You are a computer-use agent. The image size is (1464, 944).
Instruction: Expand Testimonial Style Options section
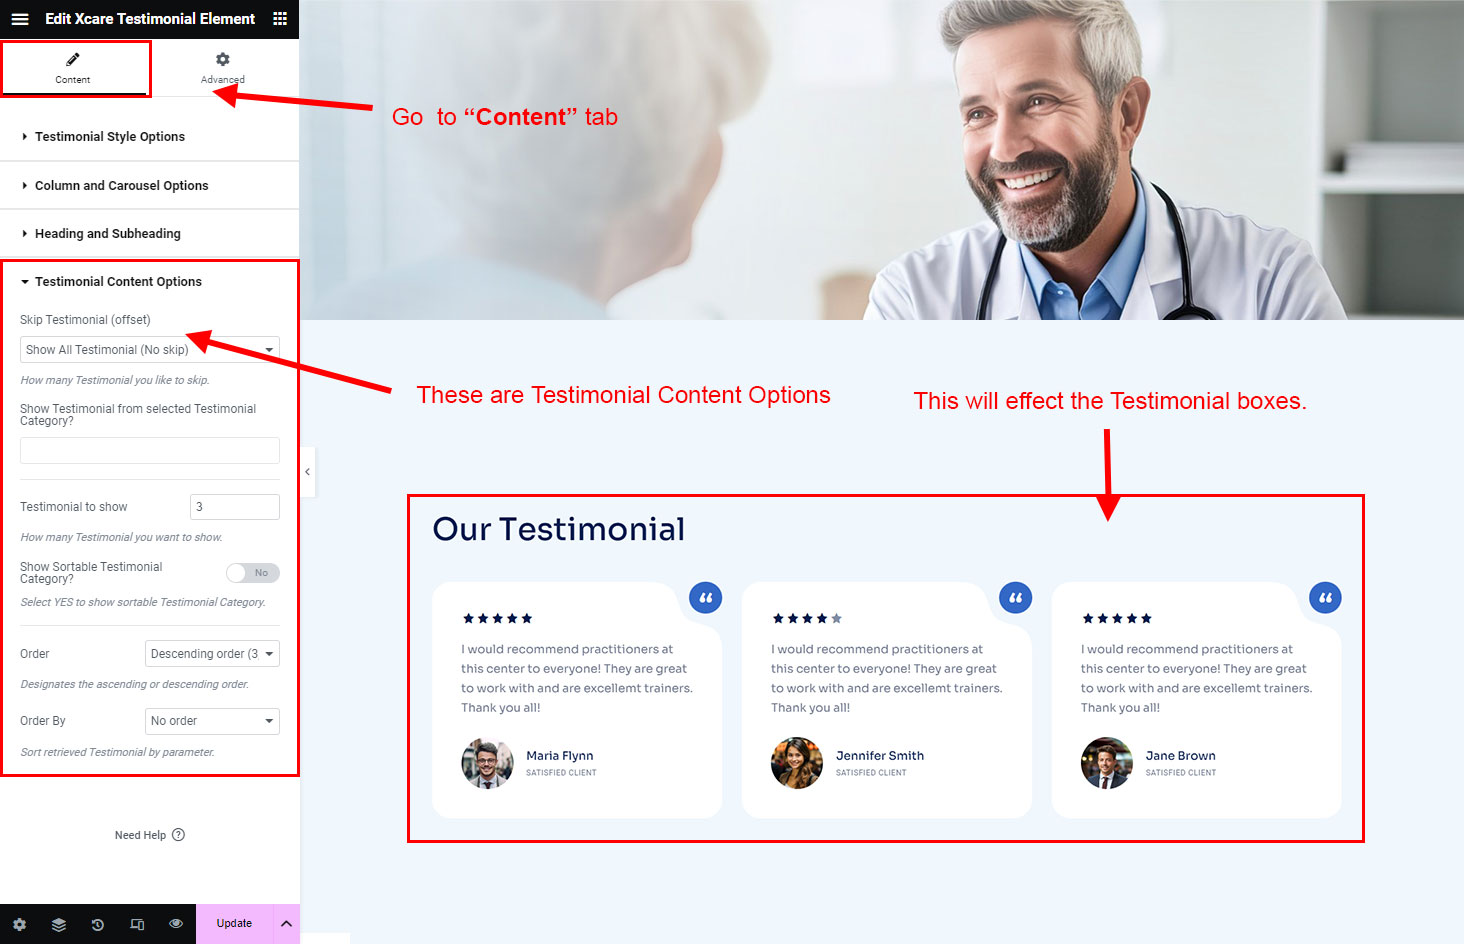tap(110, 137)
